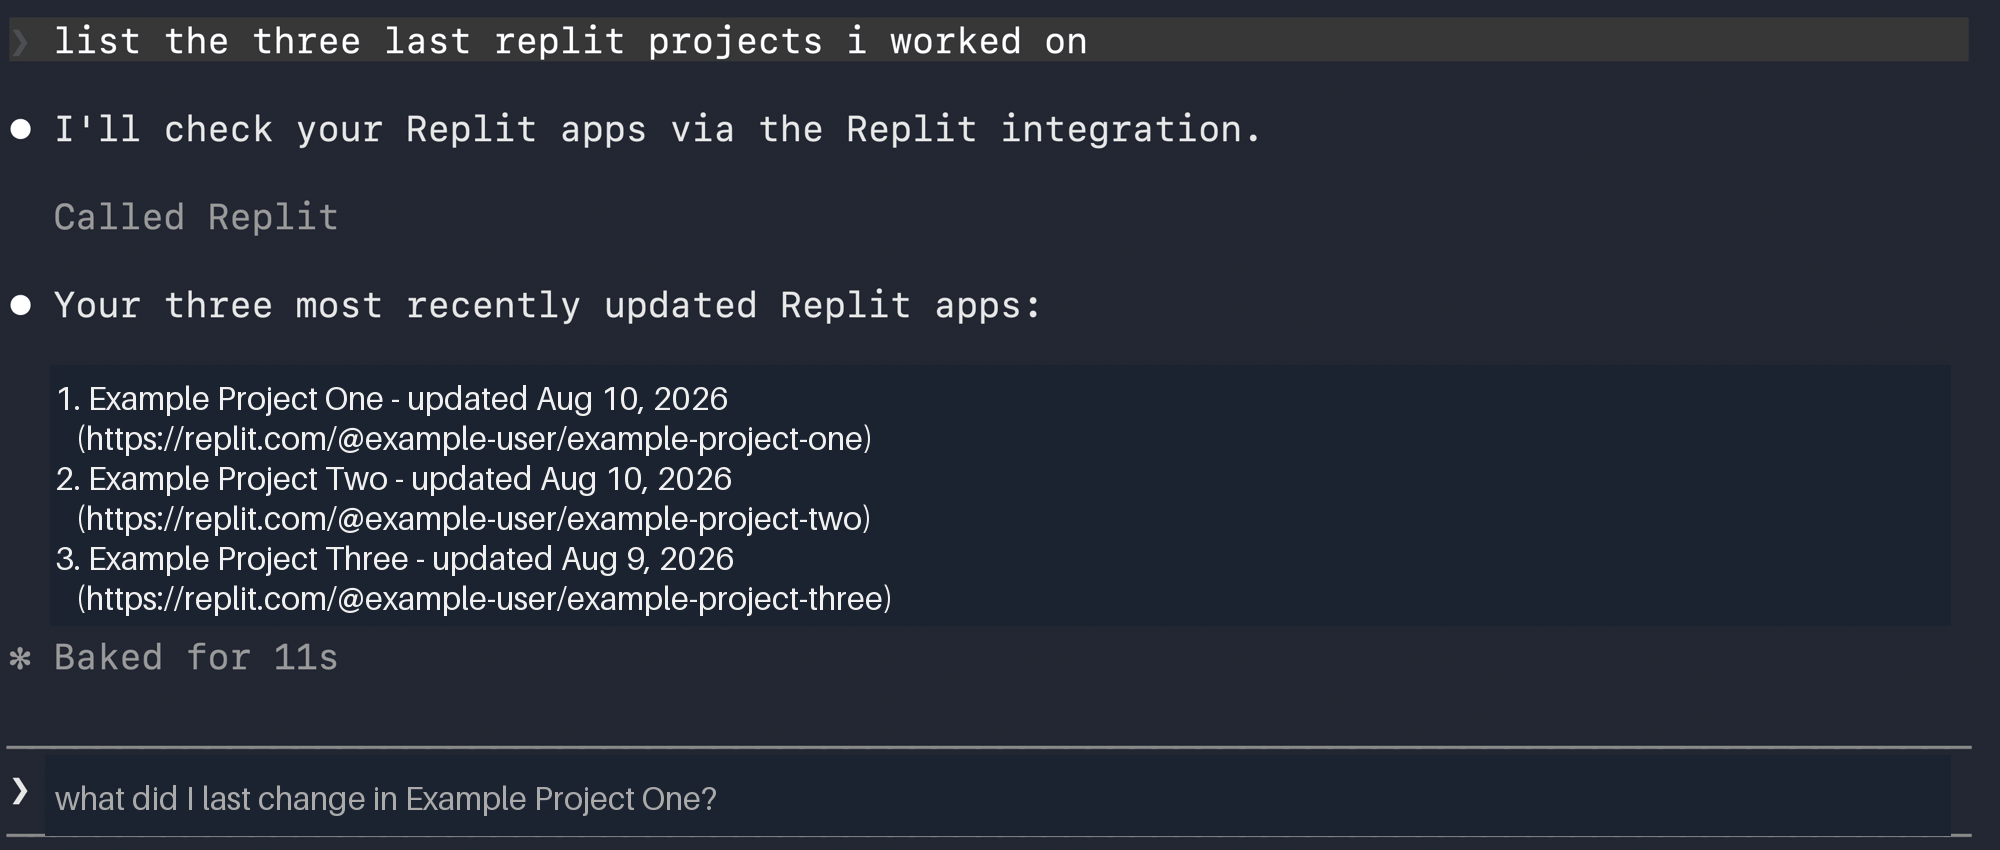Image resolution: width=2000 pixels, height=850 pixels.
Task: Open the example-project-two Replit link
Action: (474, 519)
